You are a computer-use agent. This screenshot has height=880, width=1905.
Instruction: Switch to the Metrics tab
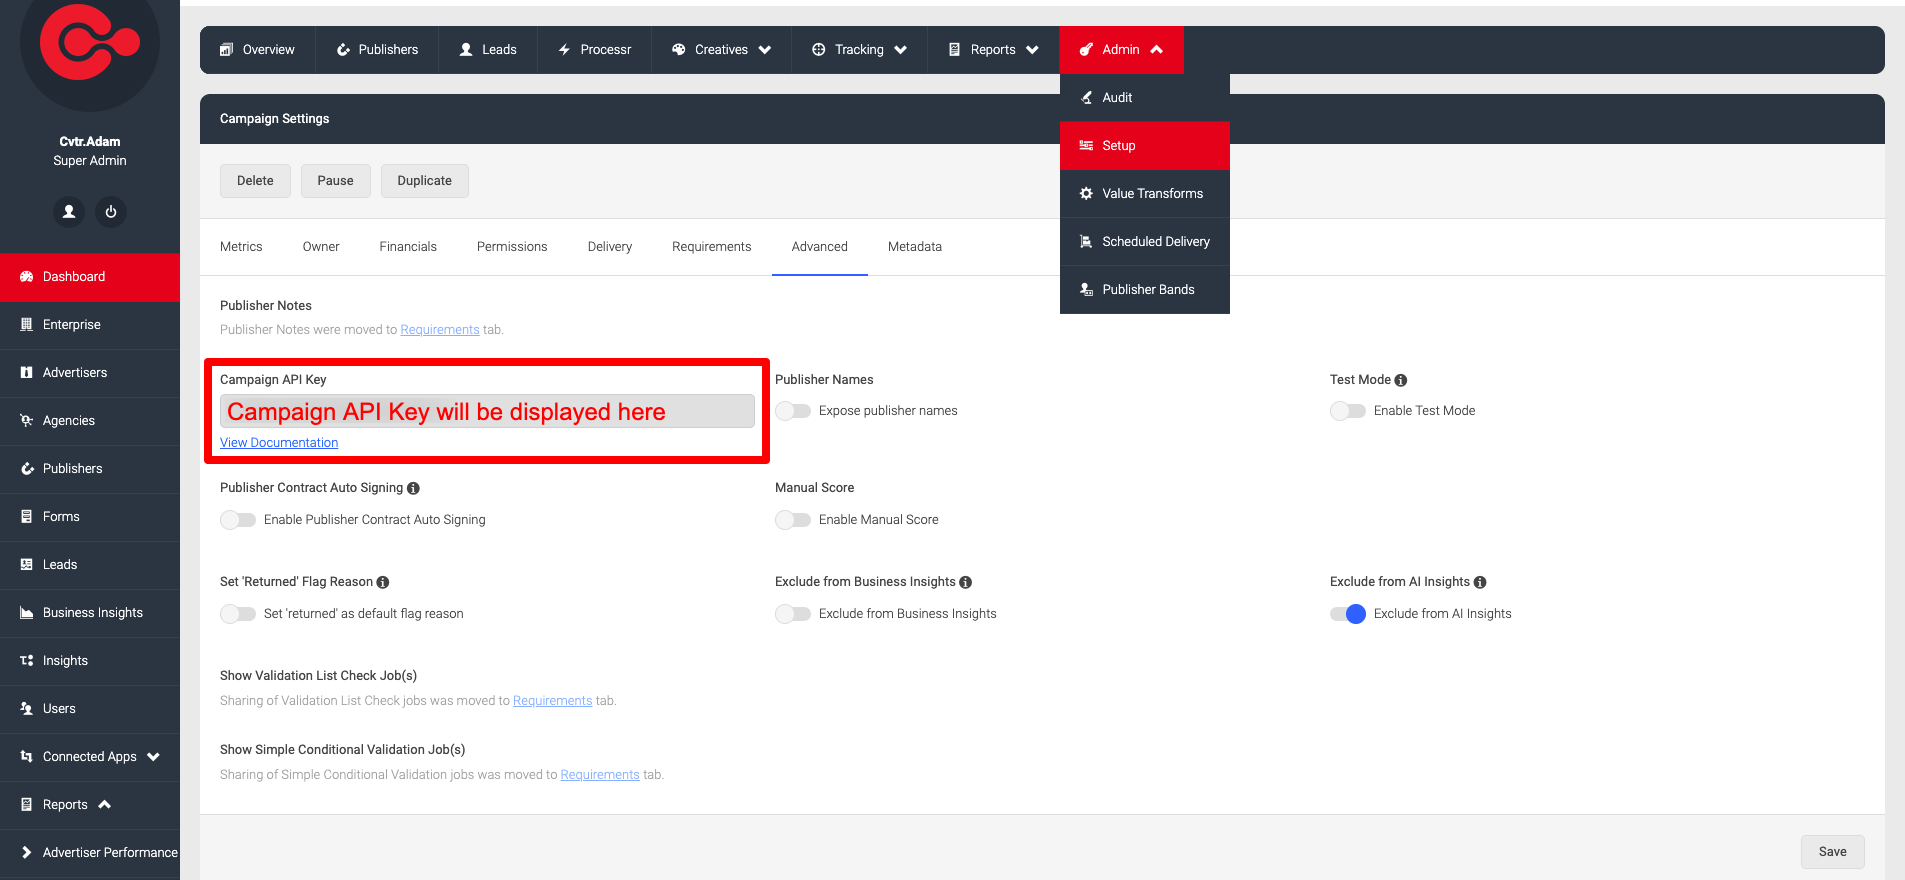[x=241, y=247]
